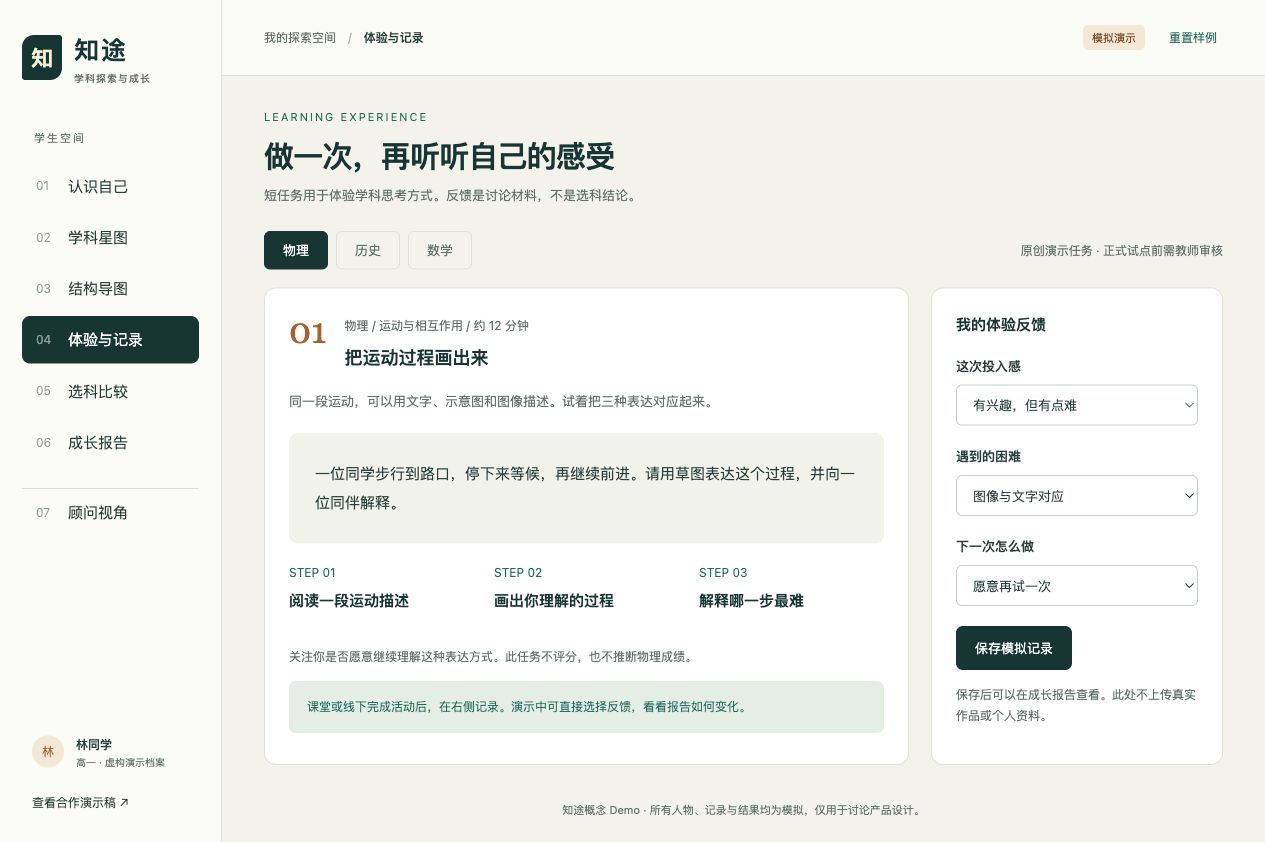Open 顾问视角 in sidebar
This screenshot has width=1265, height=842.
110,513
